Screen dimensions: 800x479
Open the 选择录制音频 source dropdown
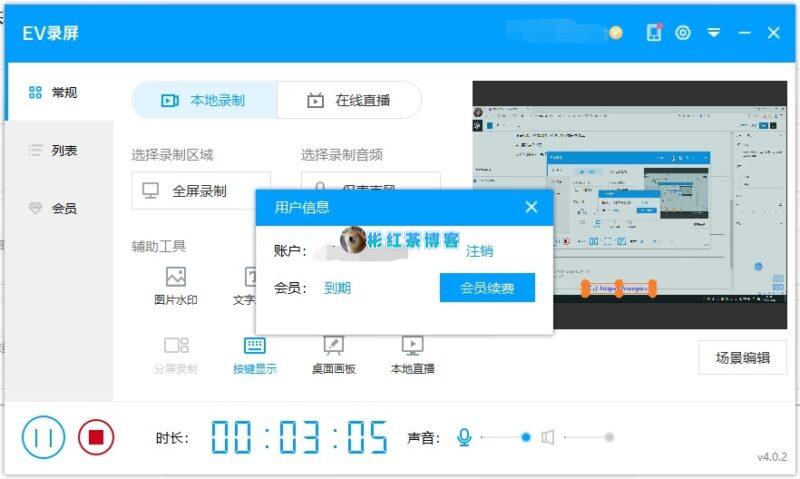point(371,181)
